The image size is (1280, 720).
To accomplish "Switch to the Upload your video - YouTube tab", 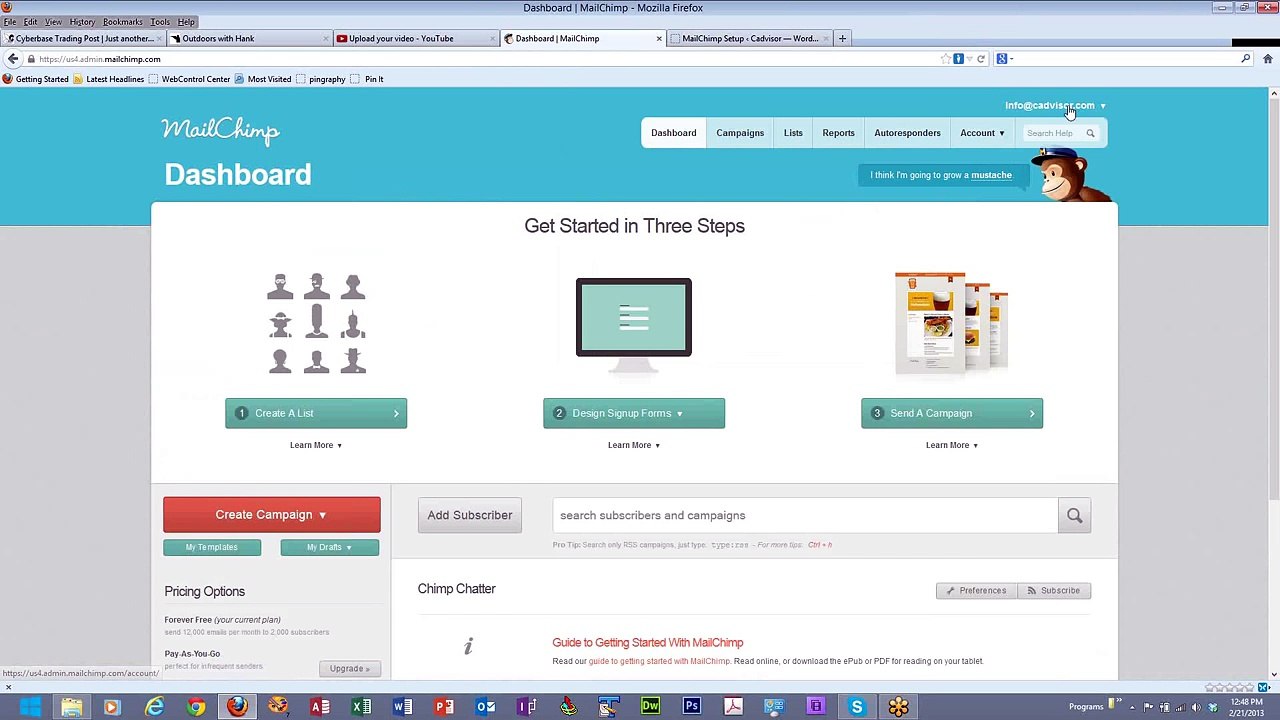I will click(415, 38).
